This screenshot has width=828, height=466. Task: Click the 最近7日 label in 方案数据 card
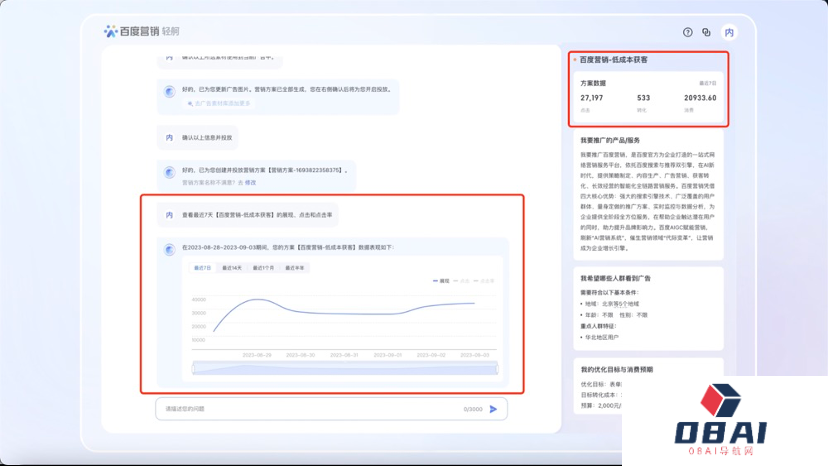click(x=708, y=83)
